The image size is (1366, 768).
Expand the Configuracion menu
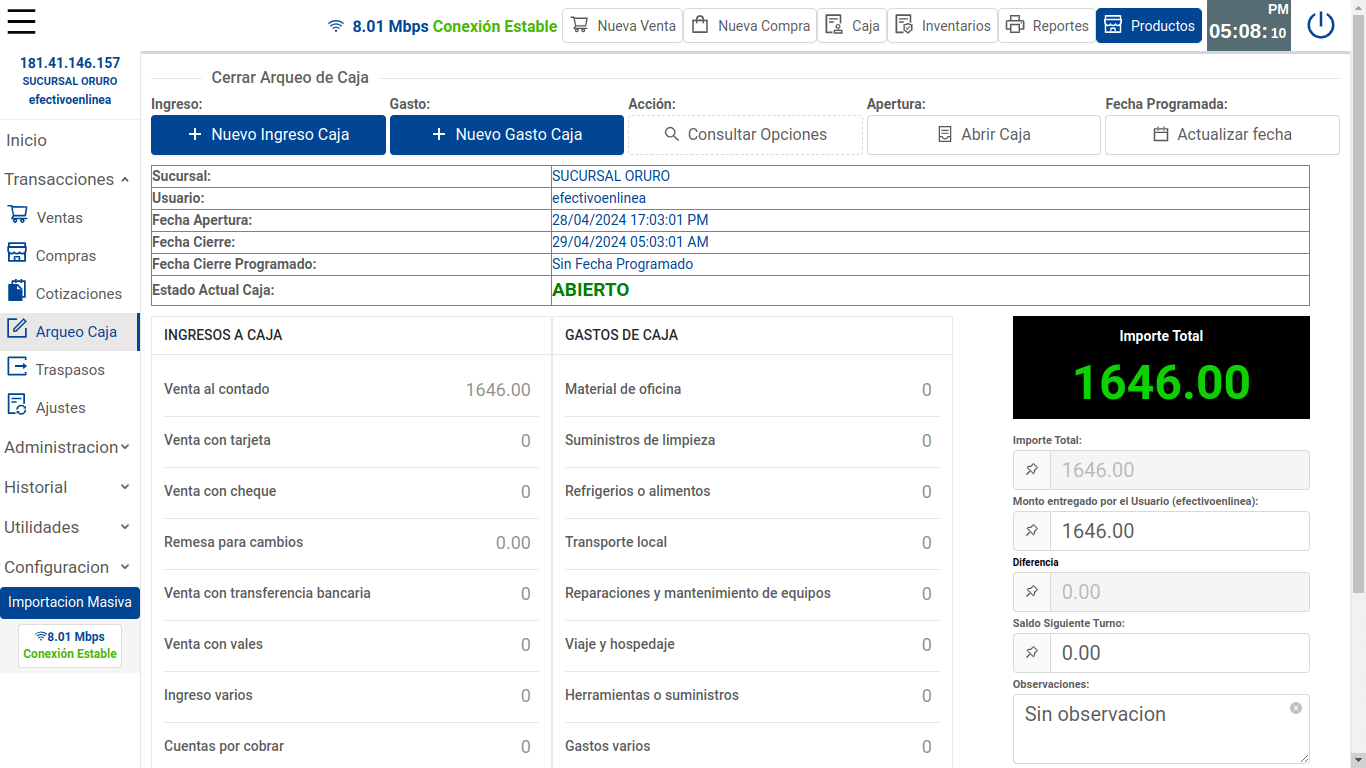tap(68, 567)
